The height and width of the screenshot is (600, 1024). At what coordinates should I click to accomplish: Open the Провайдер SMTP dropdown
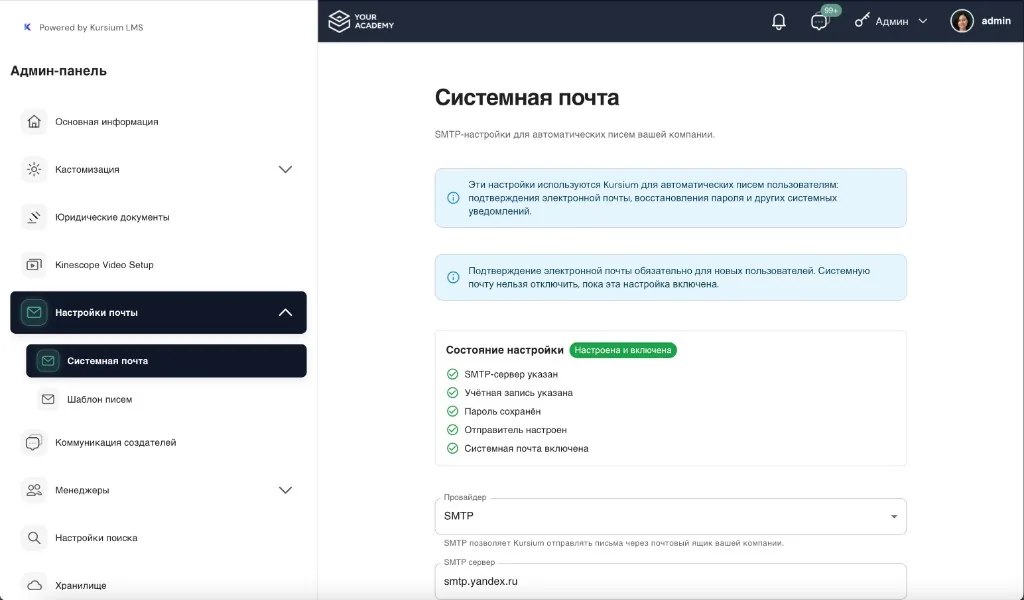point(671,516)
